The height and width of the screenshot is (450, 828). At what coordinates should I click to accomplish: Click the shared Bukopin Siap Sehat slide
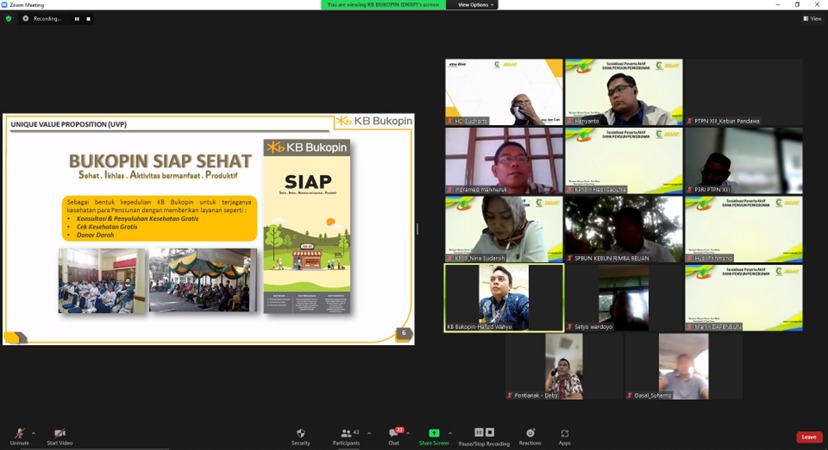pyautogui.click(x=208, y=229)
